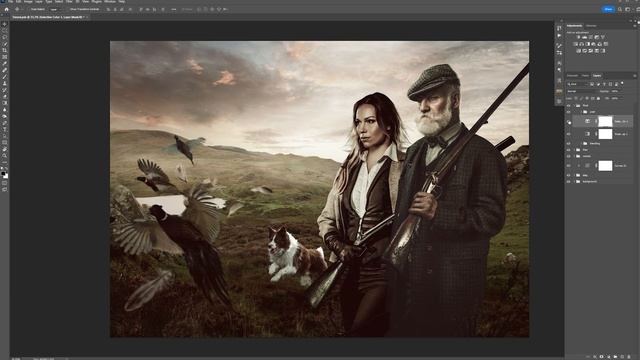Toggle Auto-Select checkbox in options bar
Image resolution: width=640 pixels, height=360 pixels.
click(30, 9)
